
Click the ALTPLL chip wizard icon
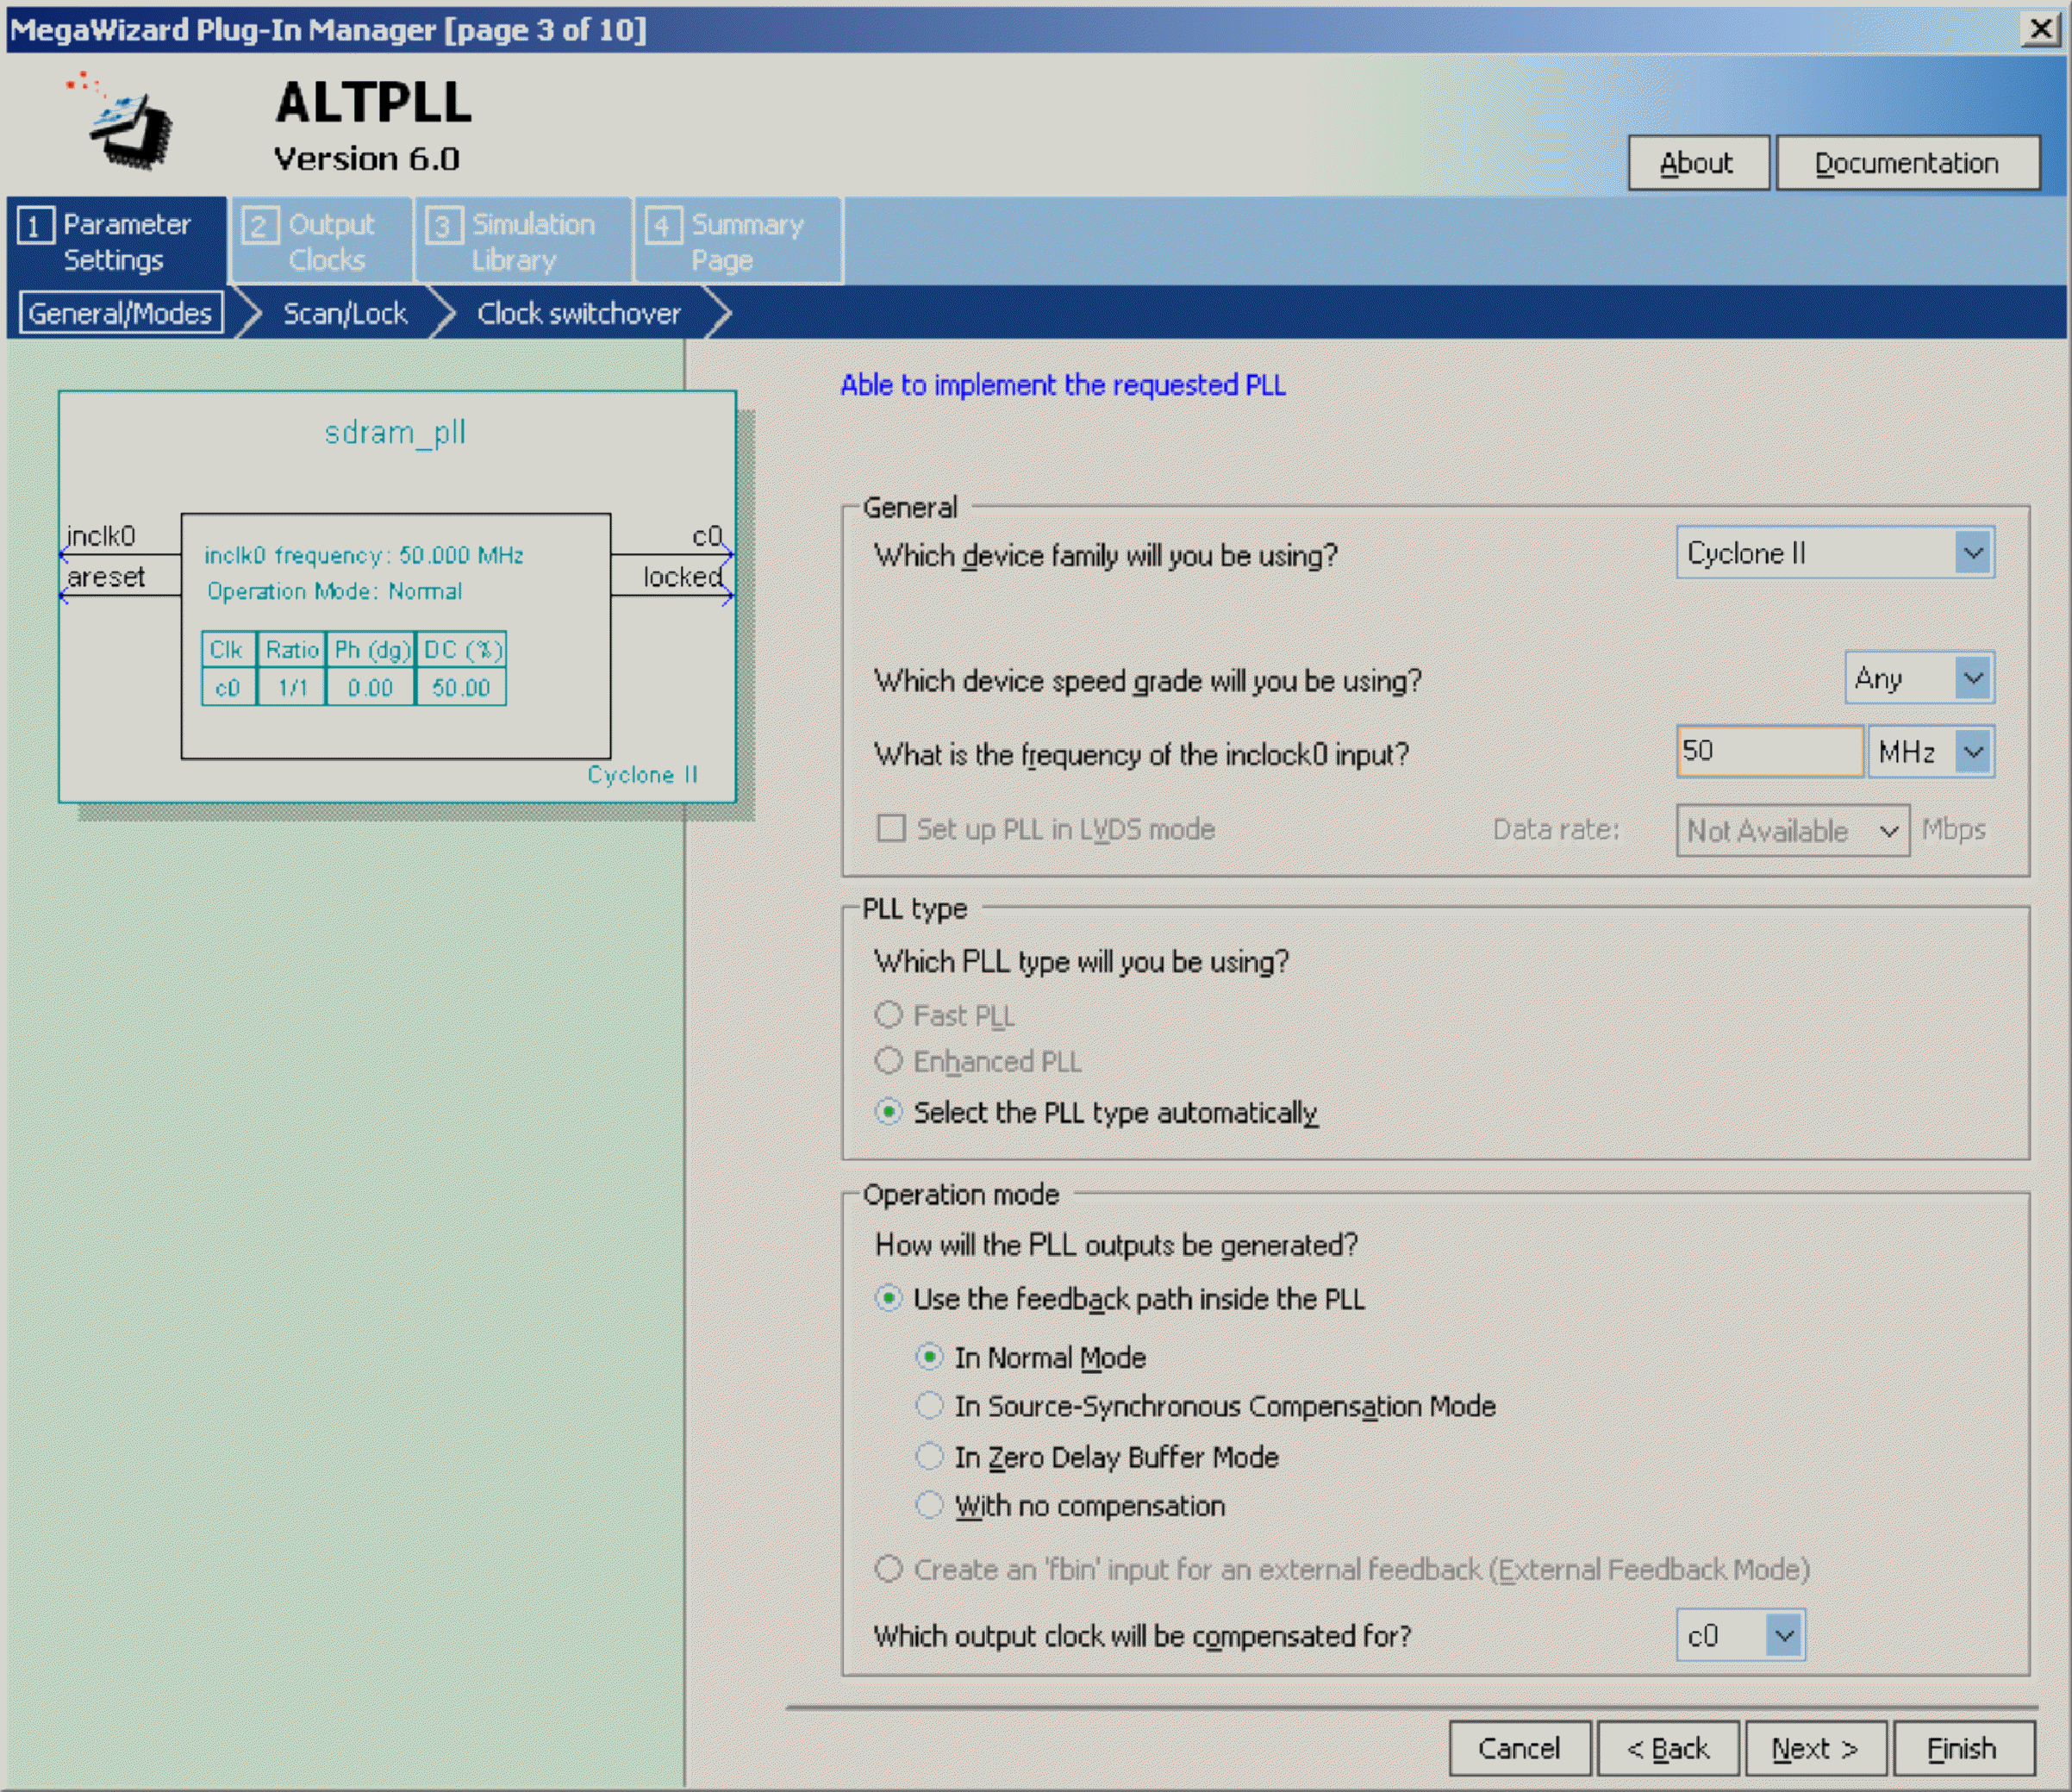pyautogui.click(x=129, y=126)
